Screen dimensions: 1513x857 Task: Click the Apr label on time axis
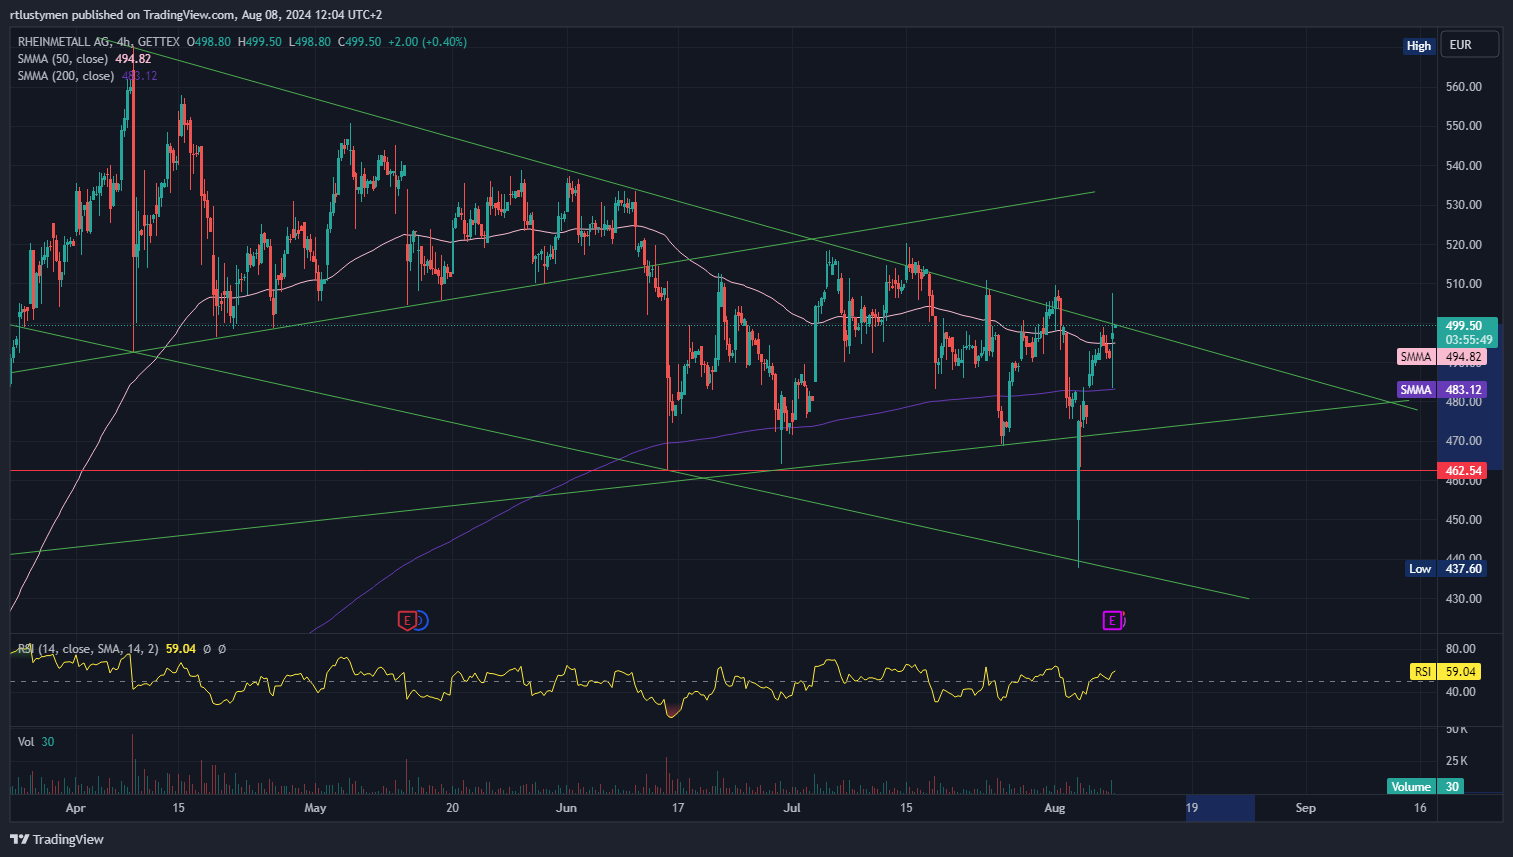point(75,808)
